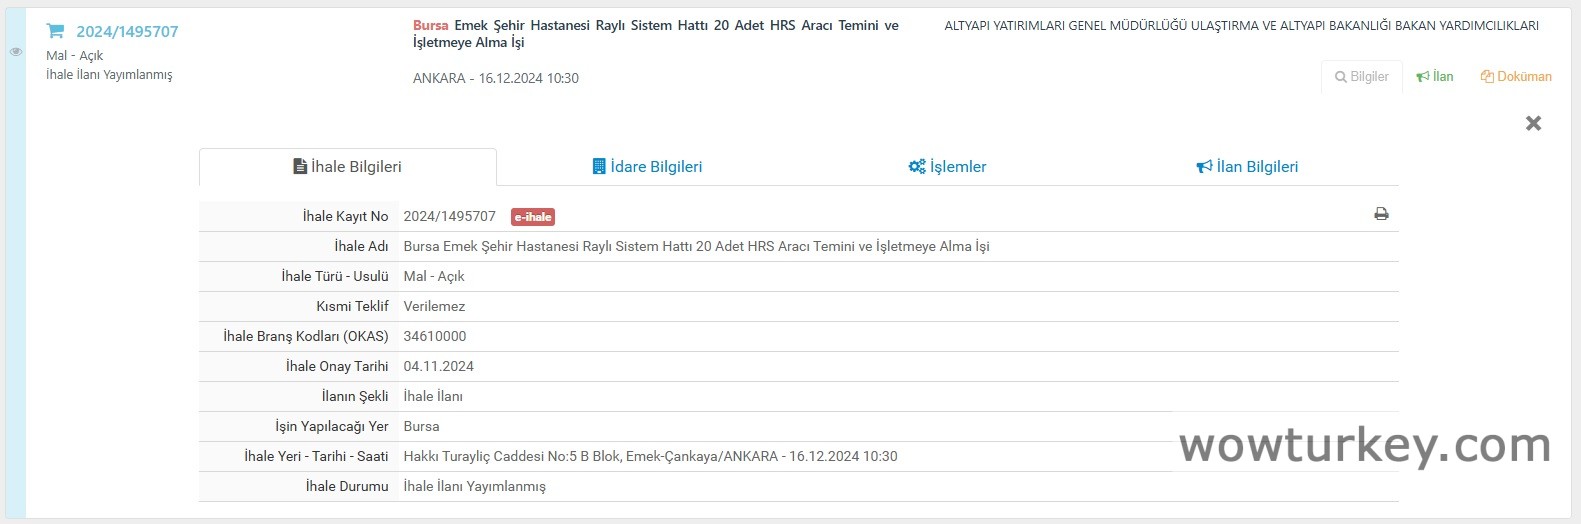Print tender details with the printer icon
This screenshot has height=524, width=1581.
[1381, 214]
